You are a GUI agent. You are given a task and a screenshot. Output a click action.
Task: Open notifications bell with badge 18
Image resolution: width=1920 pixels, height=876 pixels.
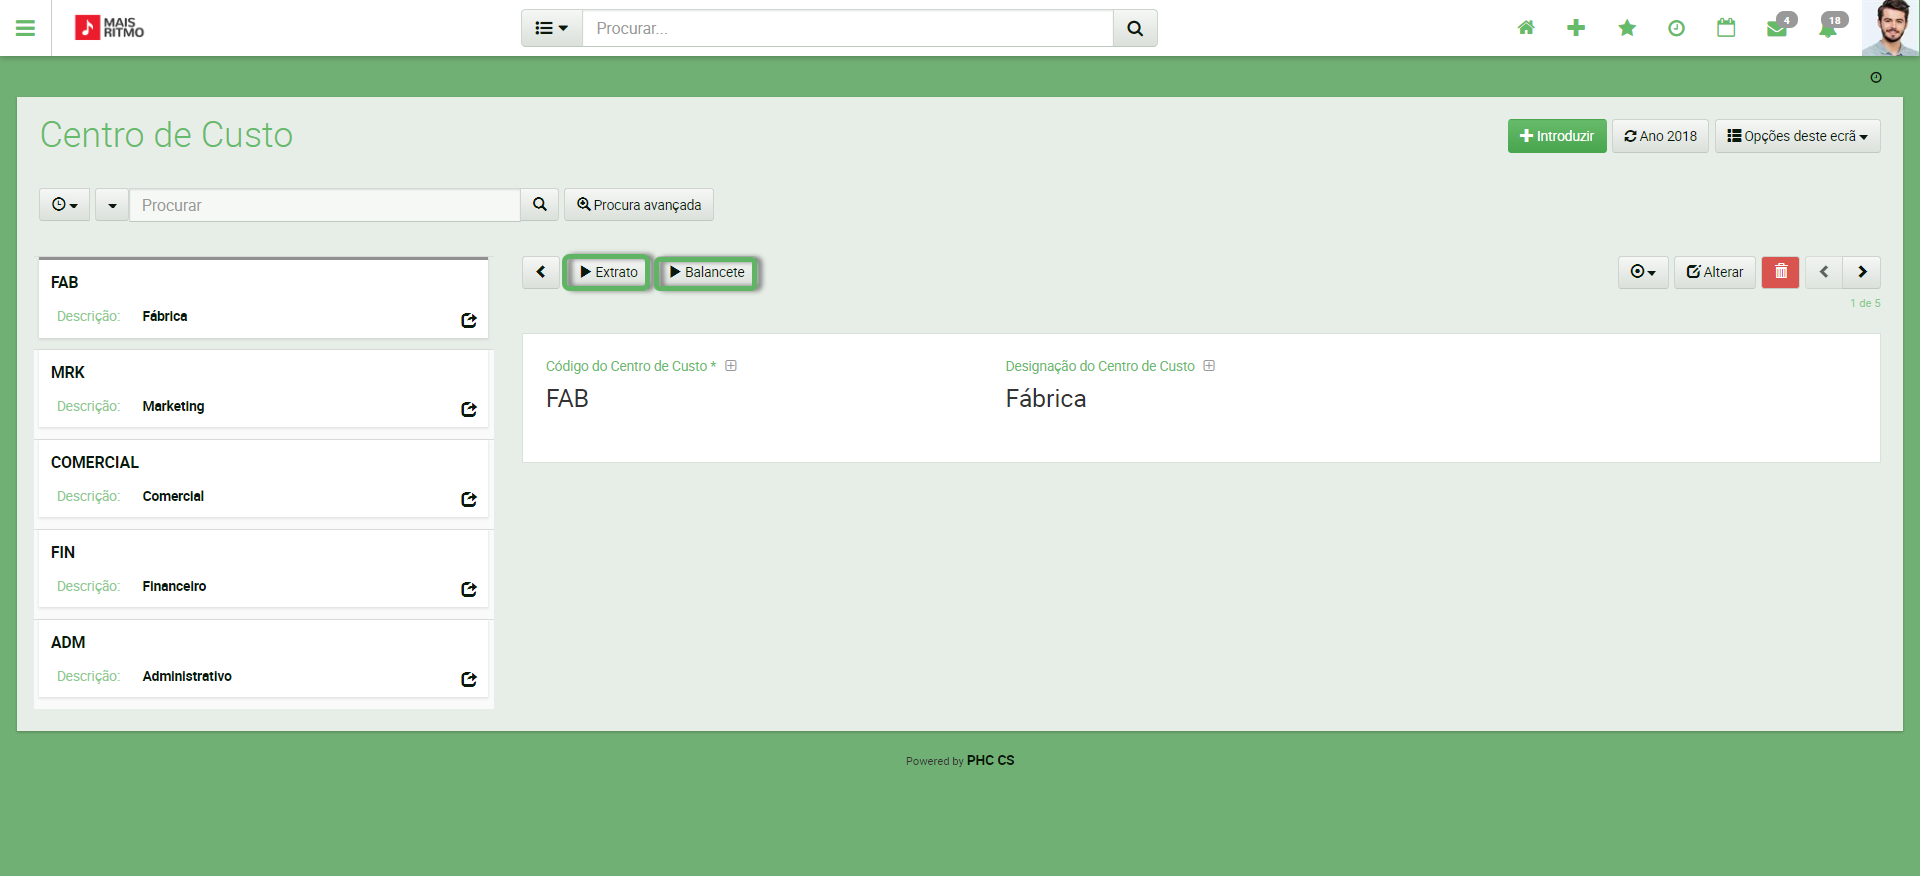(x=1828, y=28)
